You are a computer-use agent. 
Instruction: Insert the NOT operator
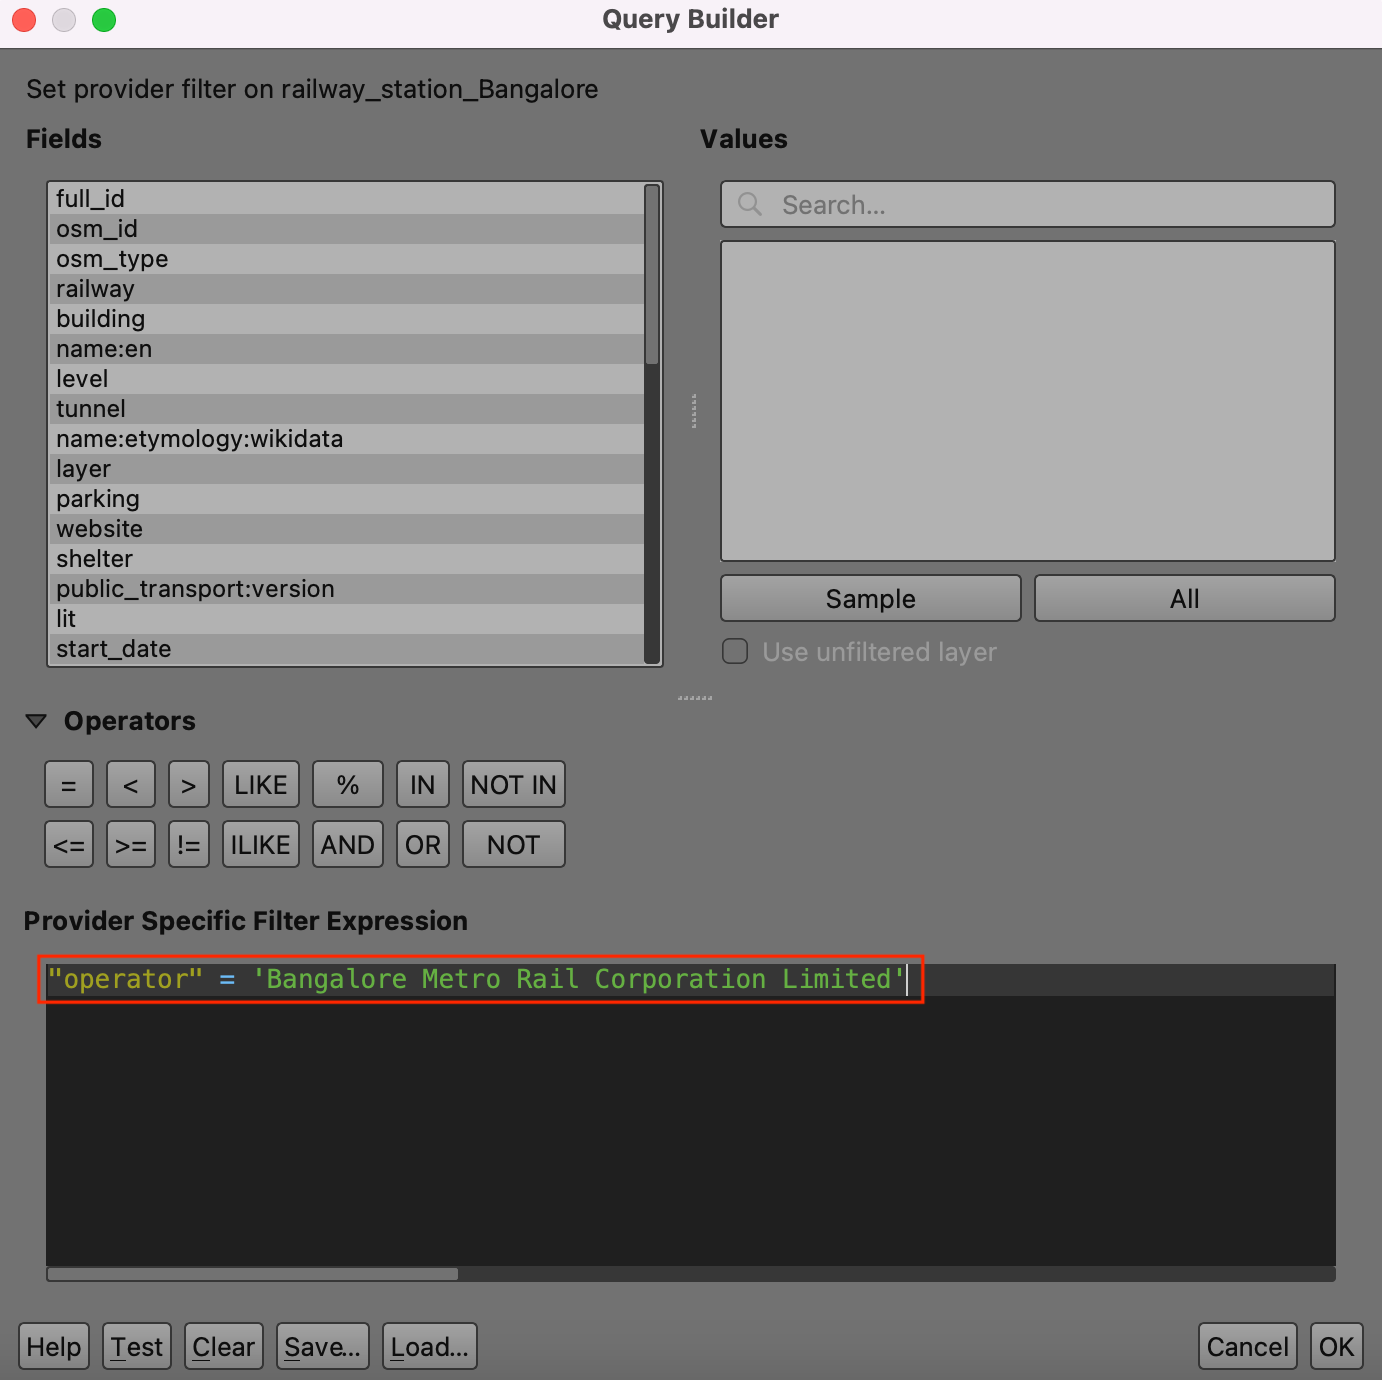point(514,844)
